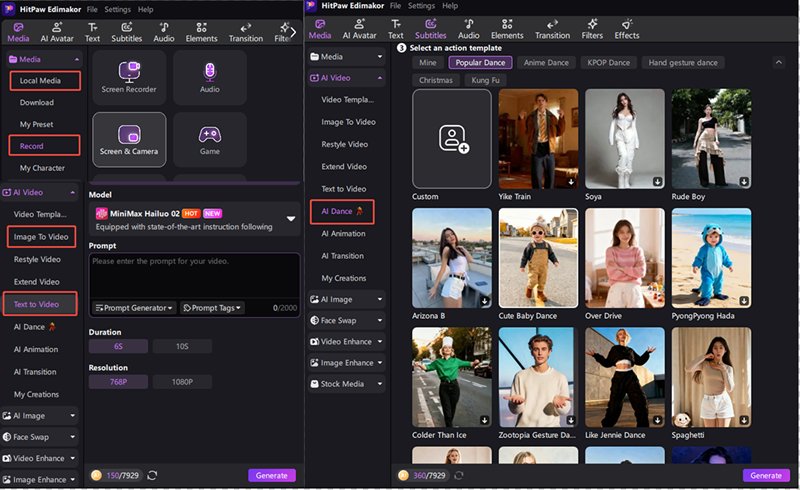The width and height of the screenshot is (800, 490).
Task: Select the Cute Baby Dance template
Action: tap(538, 258)
